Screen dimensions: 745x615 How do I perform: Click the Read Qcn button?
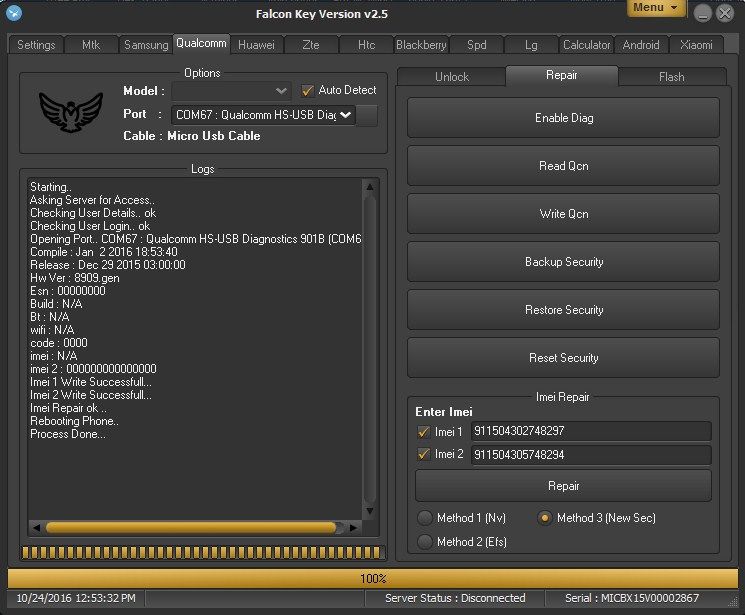pyautogui.click(x=564, y=166)
